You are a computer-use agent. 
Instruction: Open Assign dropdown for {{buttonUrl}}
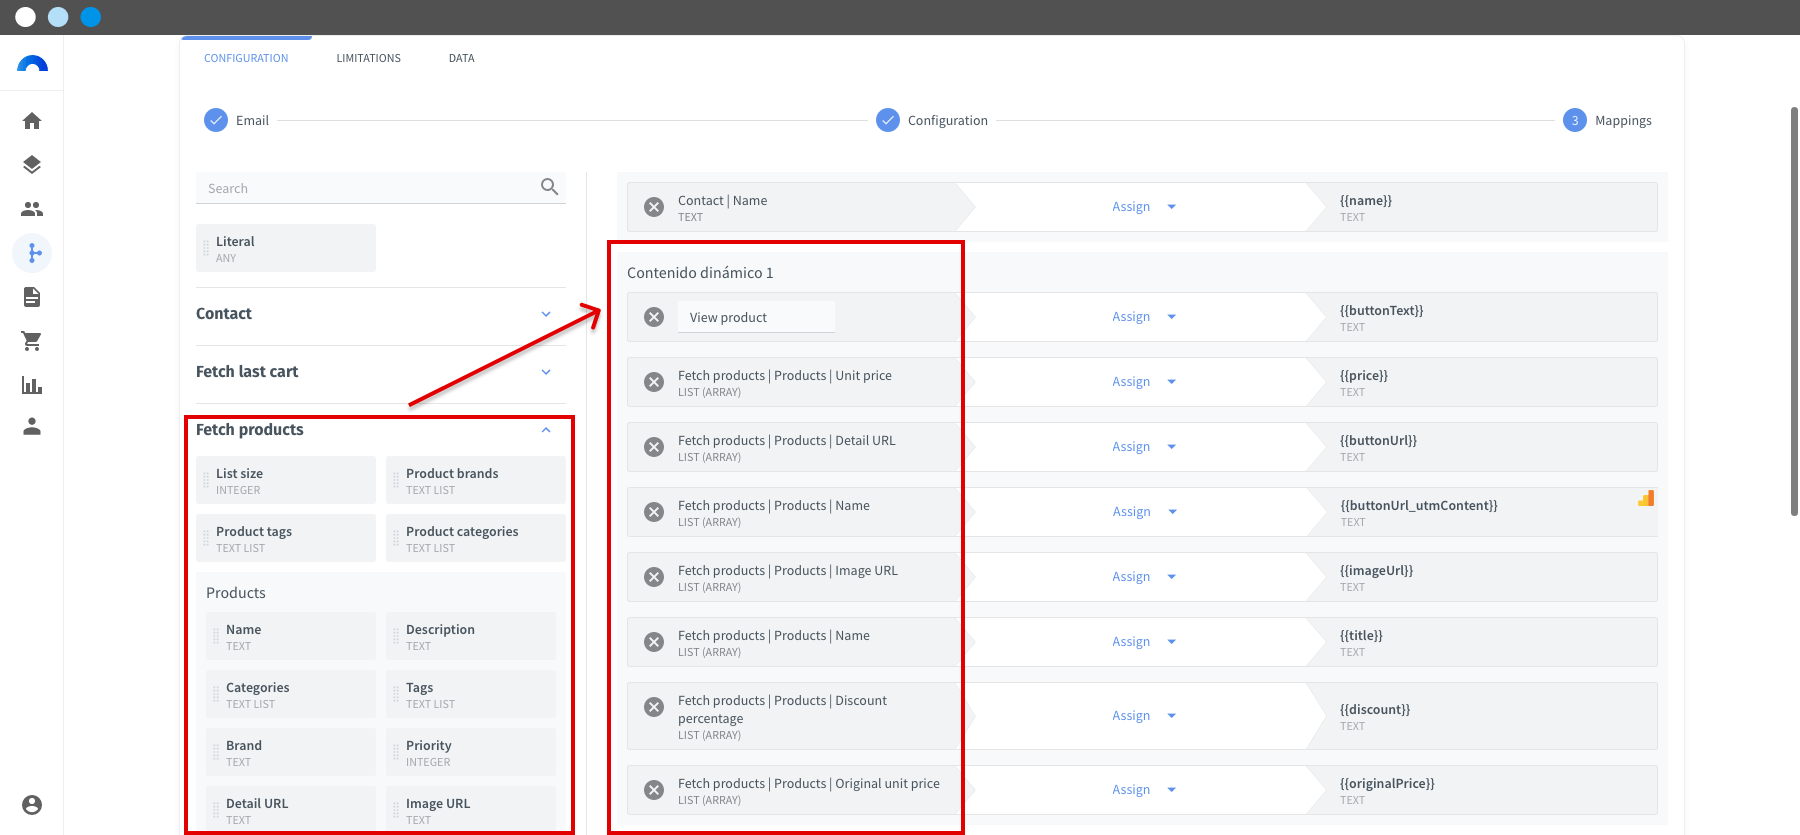click(1144, 447)
